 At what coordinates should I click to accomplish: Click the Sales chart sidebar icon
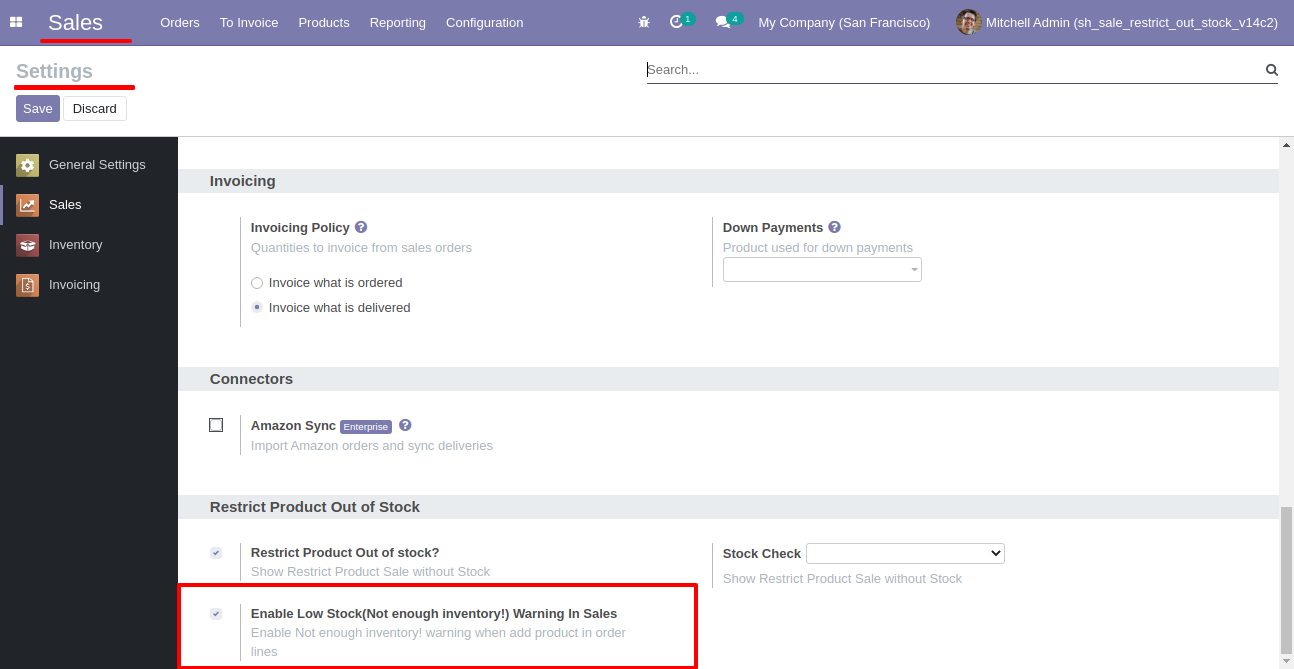click(27, 205)
